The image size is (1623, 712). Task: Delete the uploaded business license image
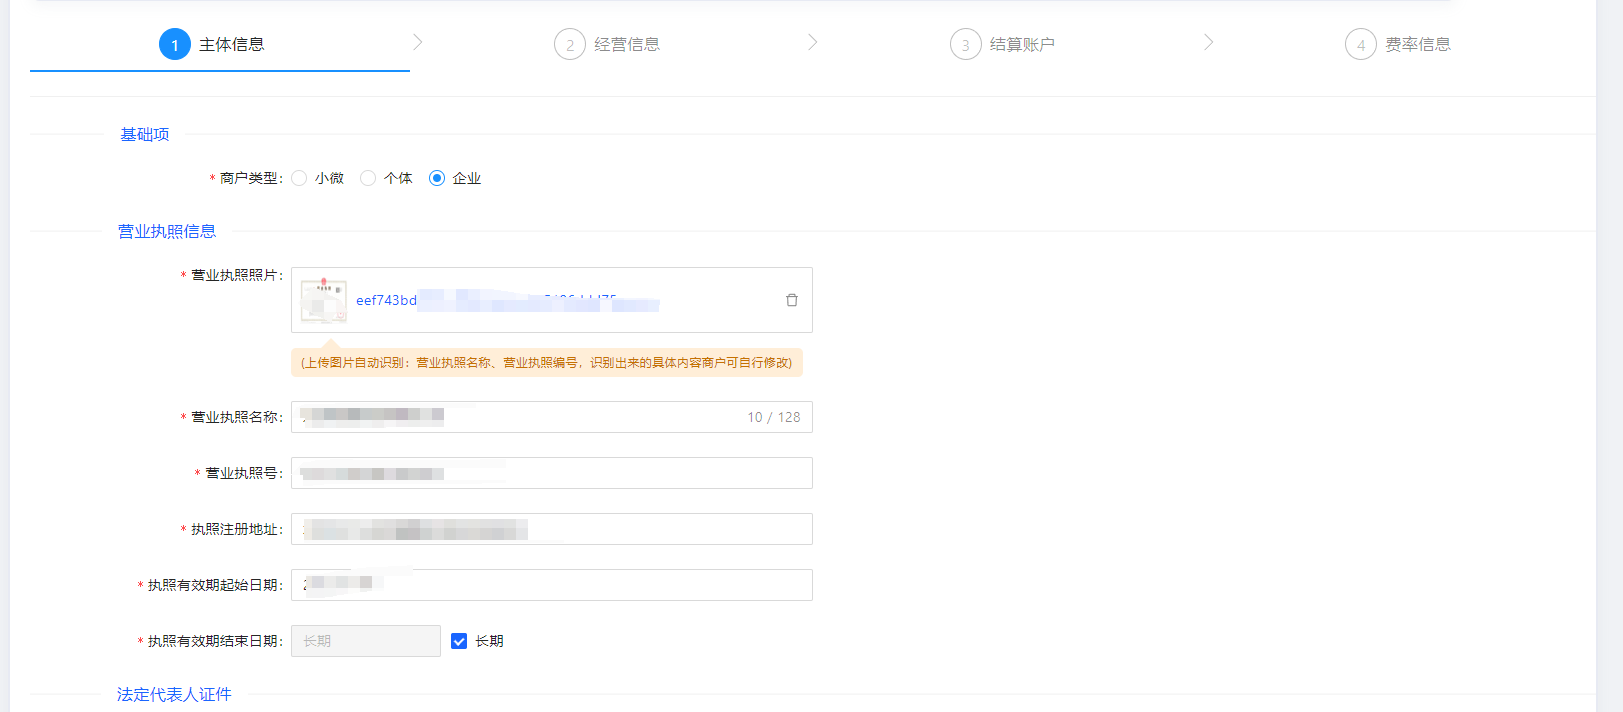coord(791,300)
